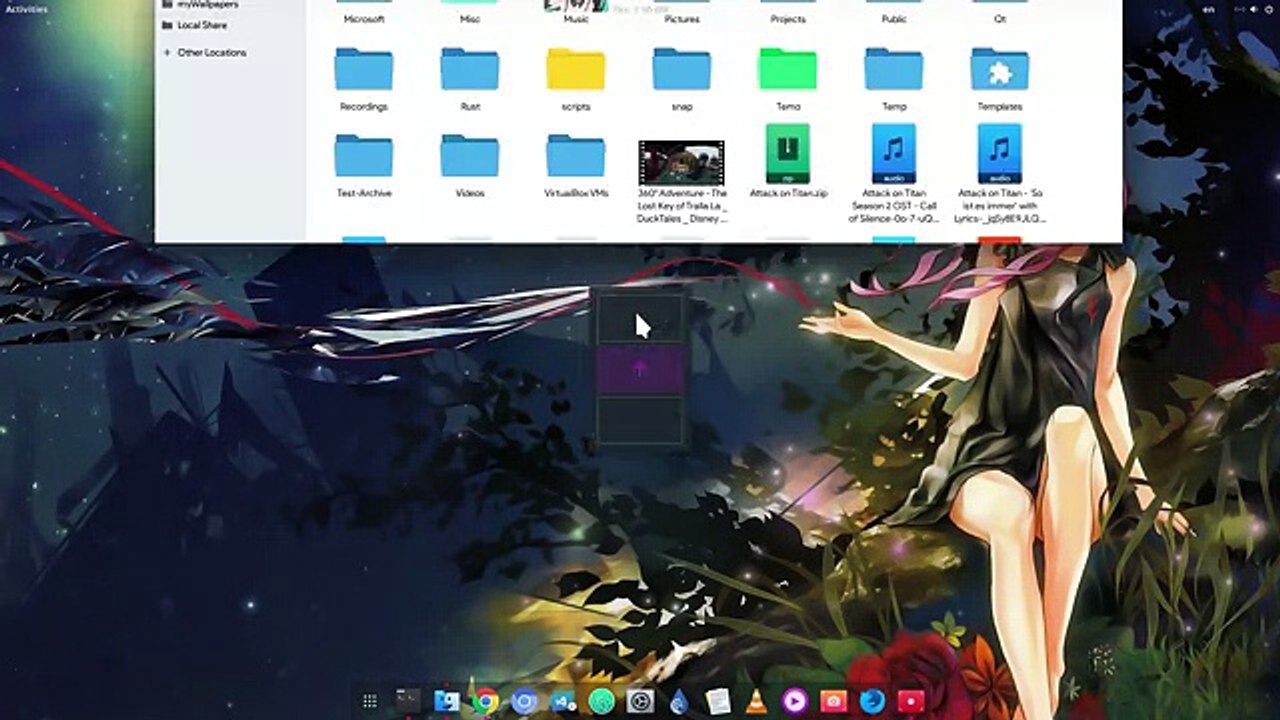The image size is (1280, 720).
Task: Select the 360° Adventure DuckTales video thumbnail
Action: (682, 163)
